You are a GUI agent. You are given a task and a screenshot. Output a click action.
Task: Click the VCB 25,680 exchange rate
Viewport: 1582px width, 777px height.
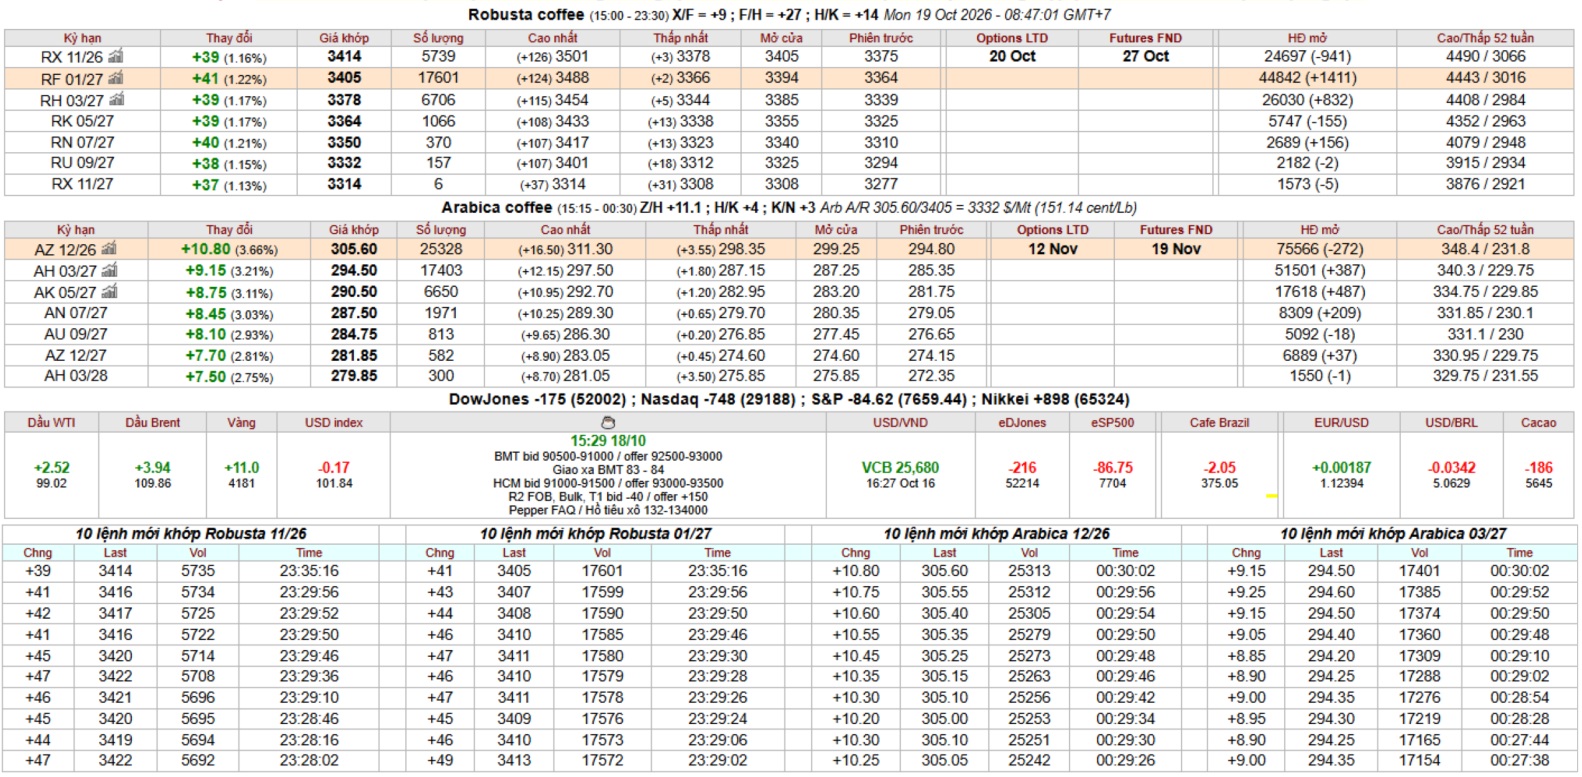click(x=900, y=468)
